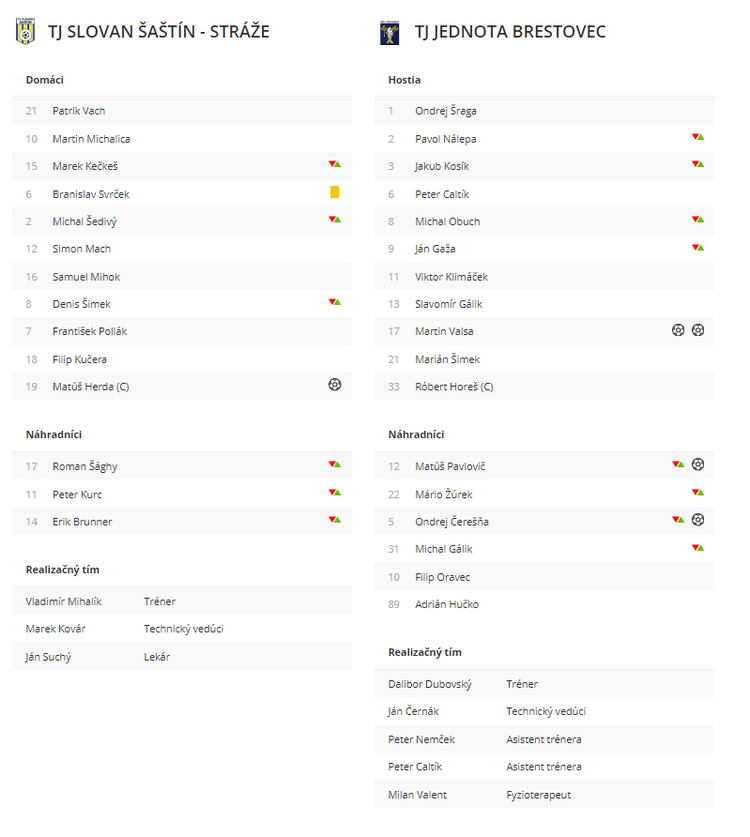Select player František Pollák
Screen dimensions: 750x837
tap(90, 331)
